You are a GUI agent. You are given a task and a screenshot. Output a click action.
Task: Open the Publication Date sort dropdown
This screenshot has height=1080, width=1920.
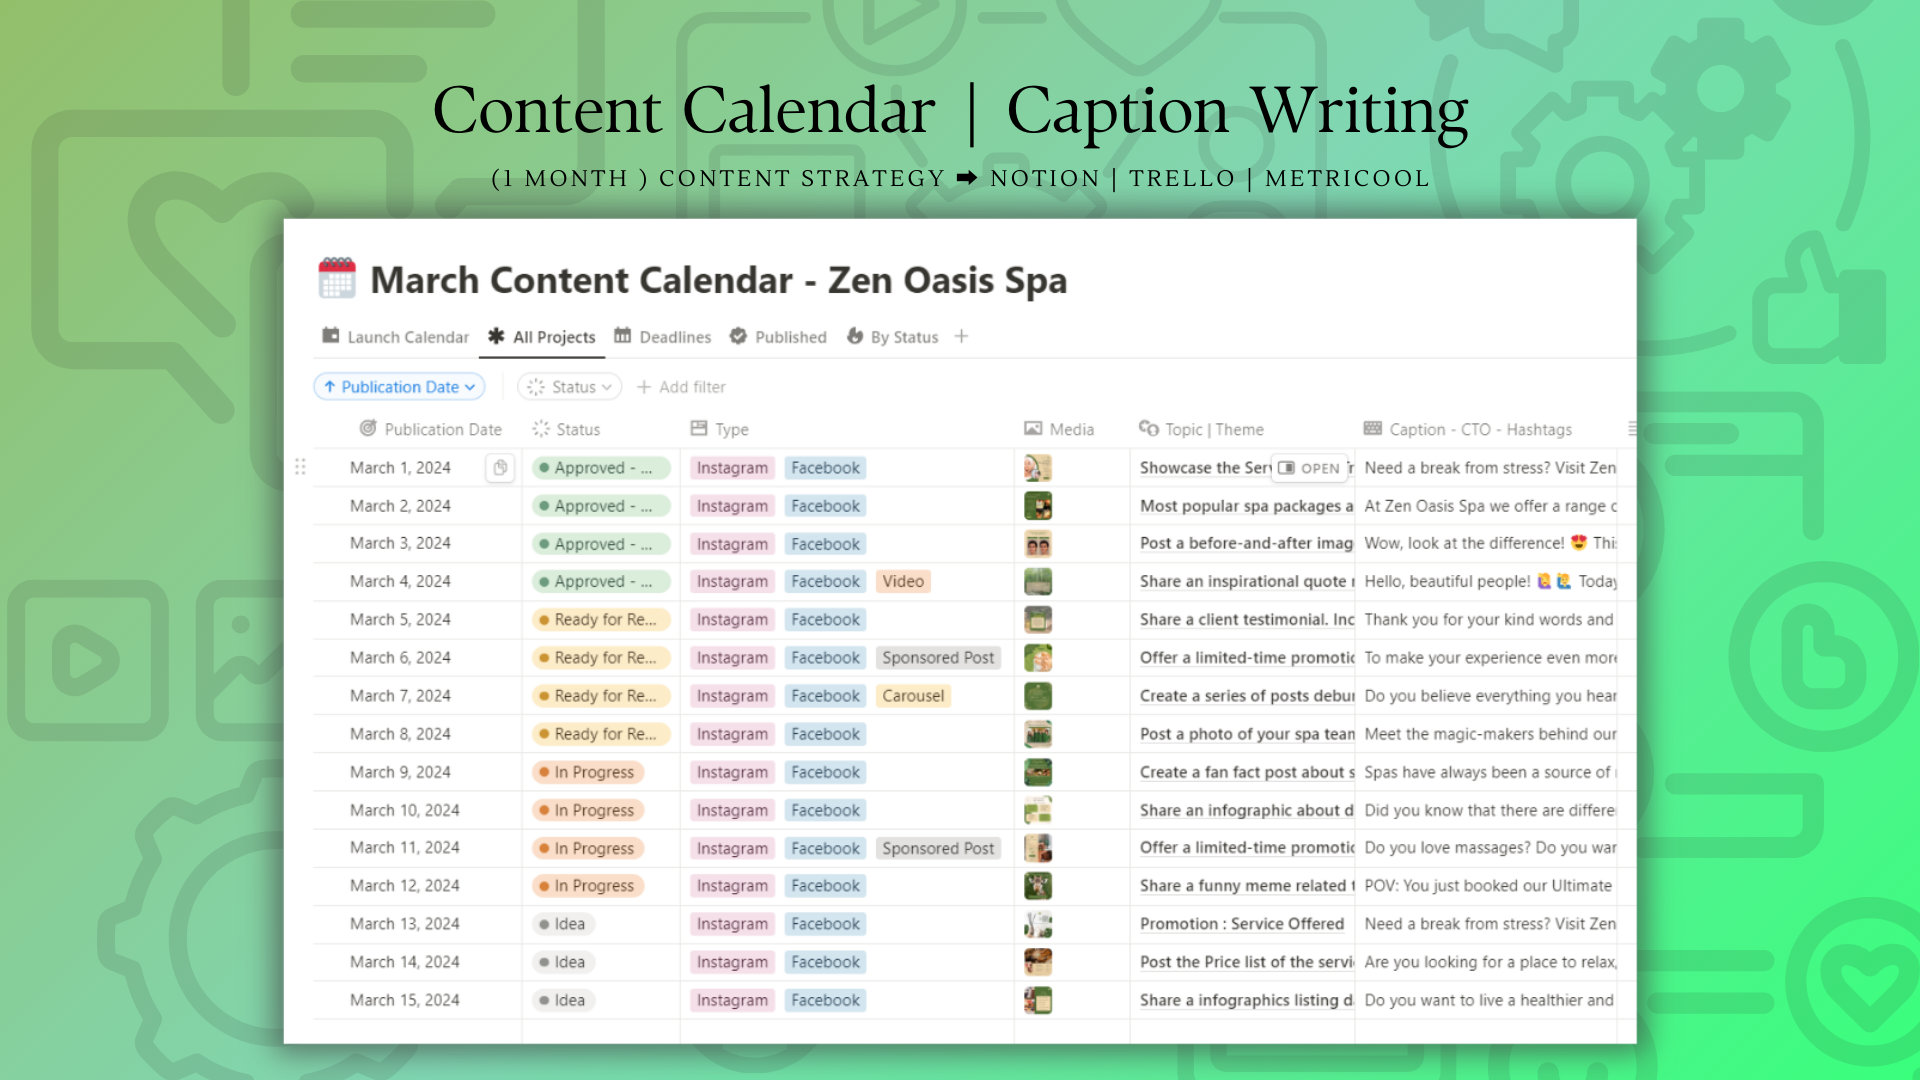[399, 387]
